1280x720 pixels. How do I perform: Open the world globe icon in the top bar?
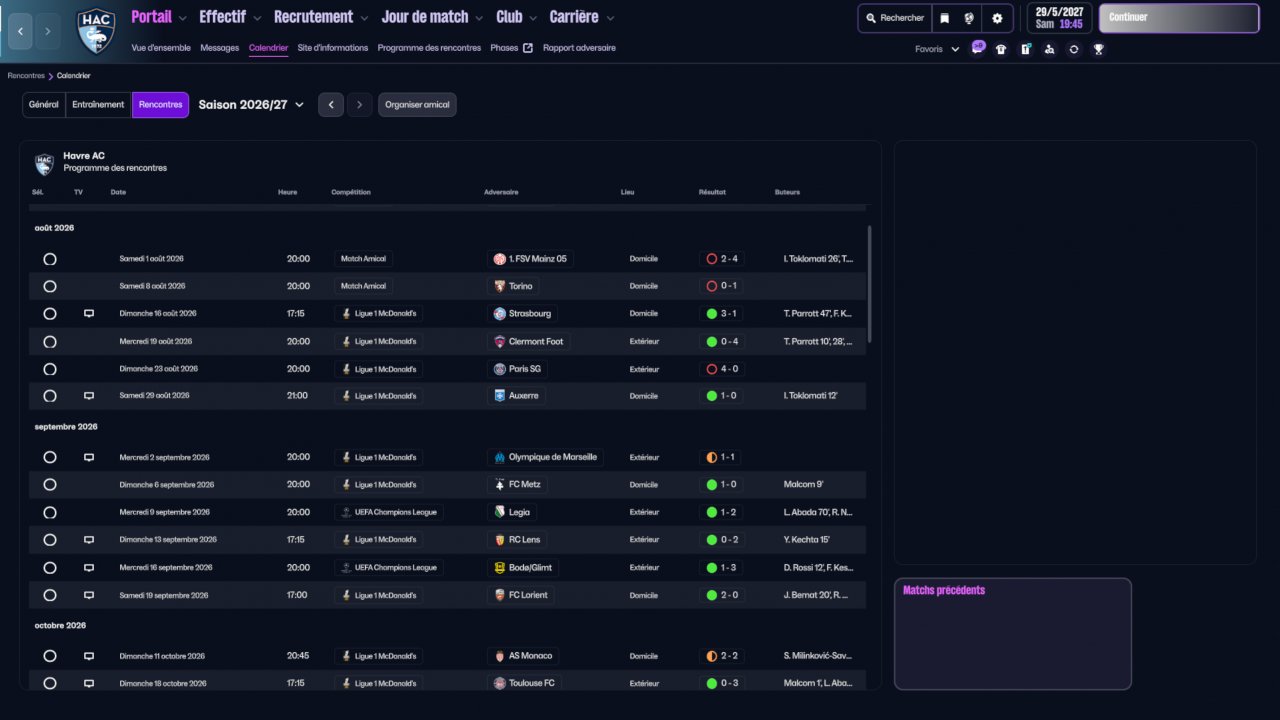(x=969, y=18)
